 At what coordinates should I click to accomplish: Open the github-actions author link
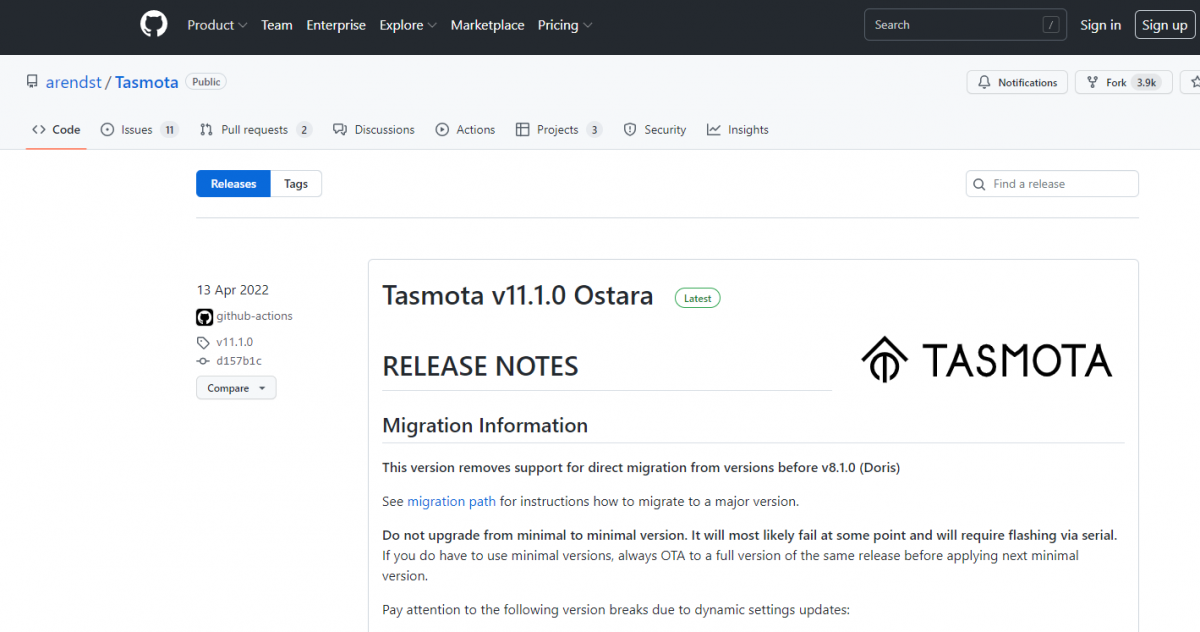pos(254,316)
